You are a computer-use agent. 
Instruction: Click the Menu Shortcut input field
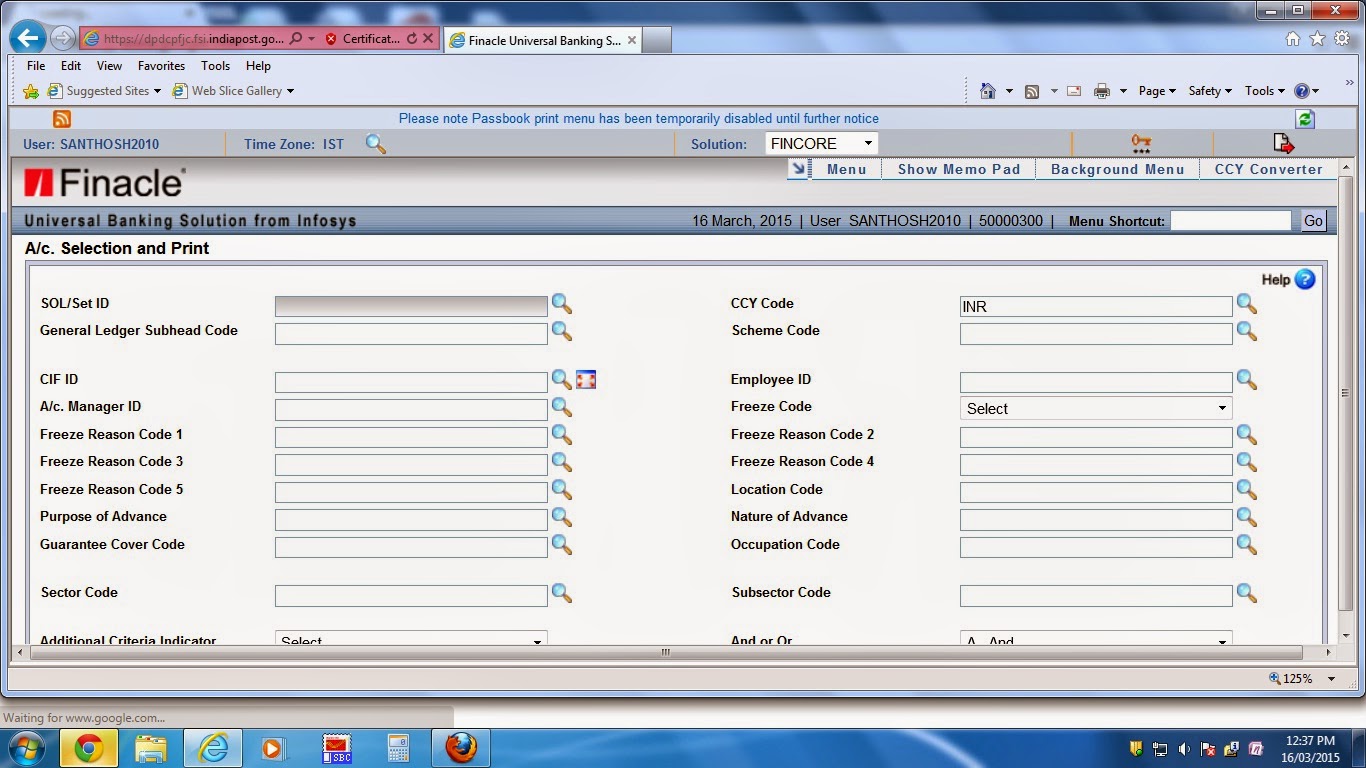1231,221
